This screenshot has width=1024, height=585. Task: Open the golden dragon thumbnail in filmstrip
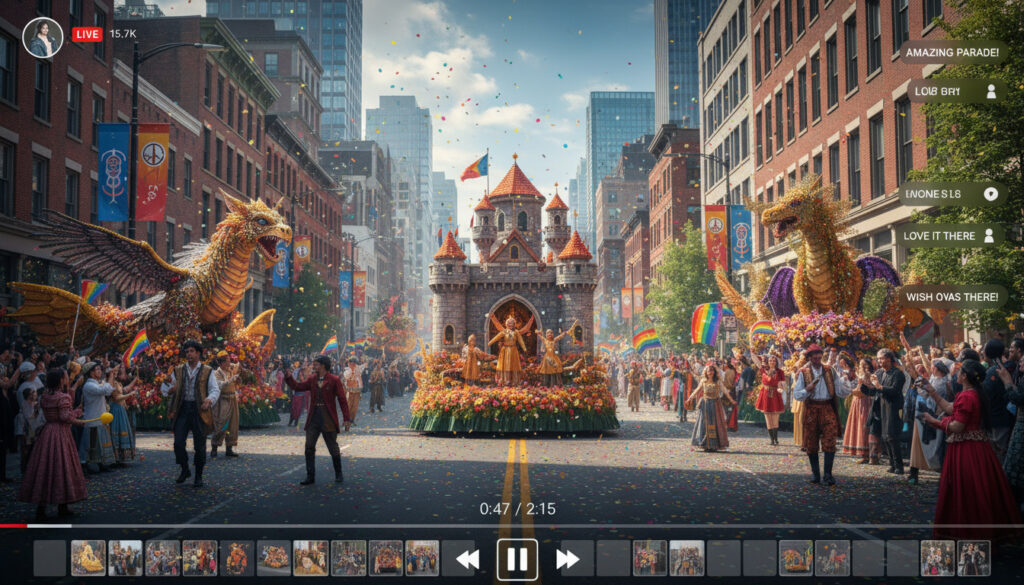click(88, 558)
